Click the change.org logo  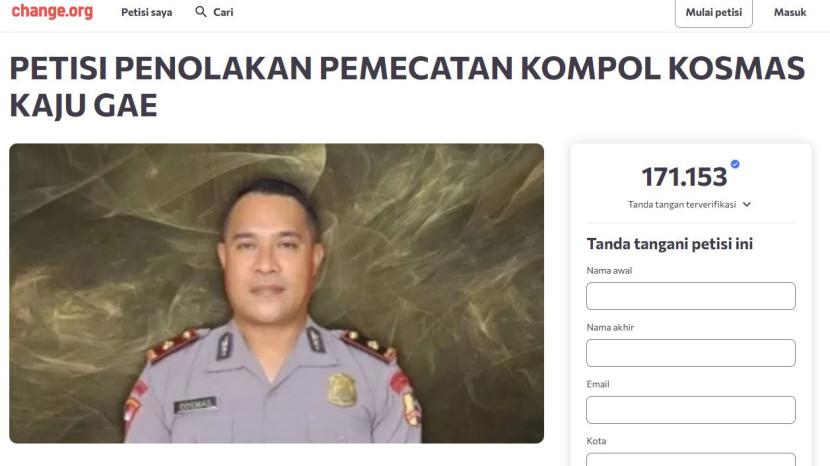click(52, 11)
